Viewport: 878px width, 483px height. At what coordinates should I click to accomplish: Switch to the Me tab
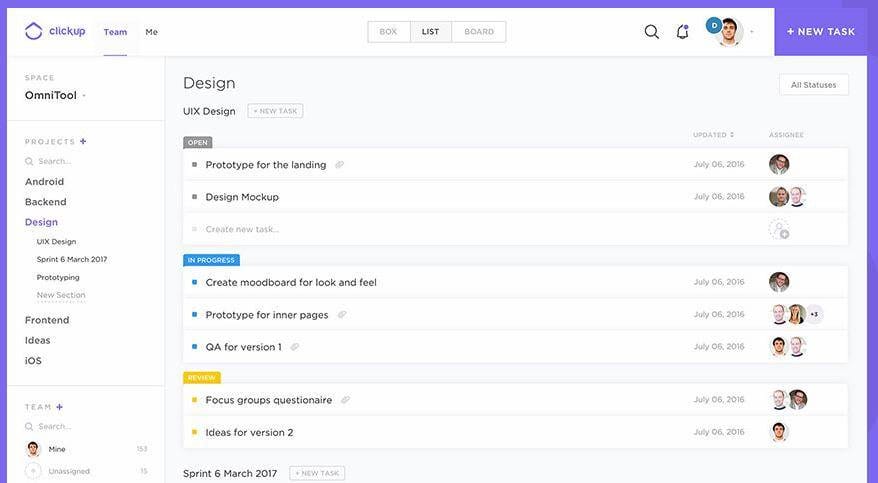coord(151,32)
